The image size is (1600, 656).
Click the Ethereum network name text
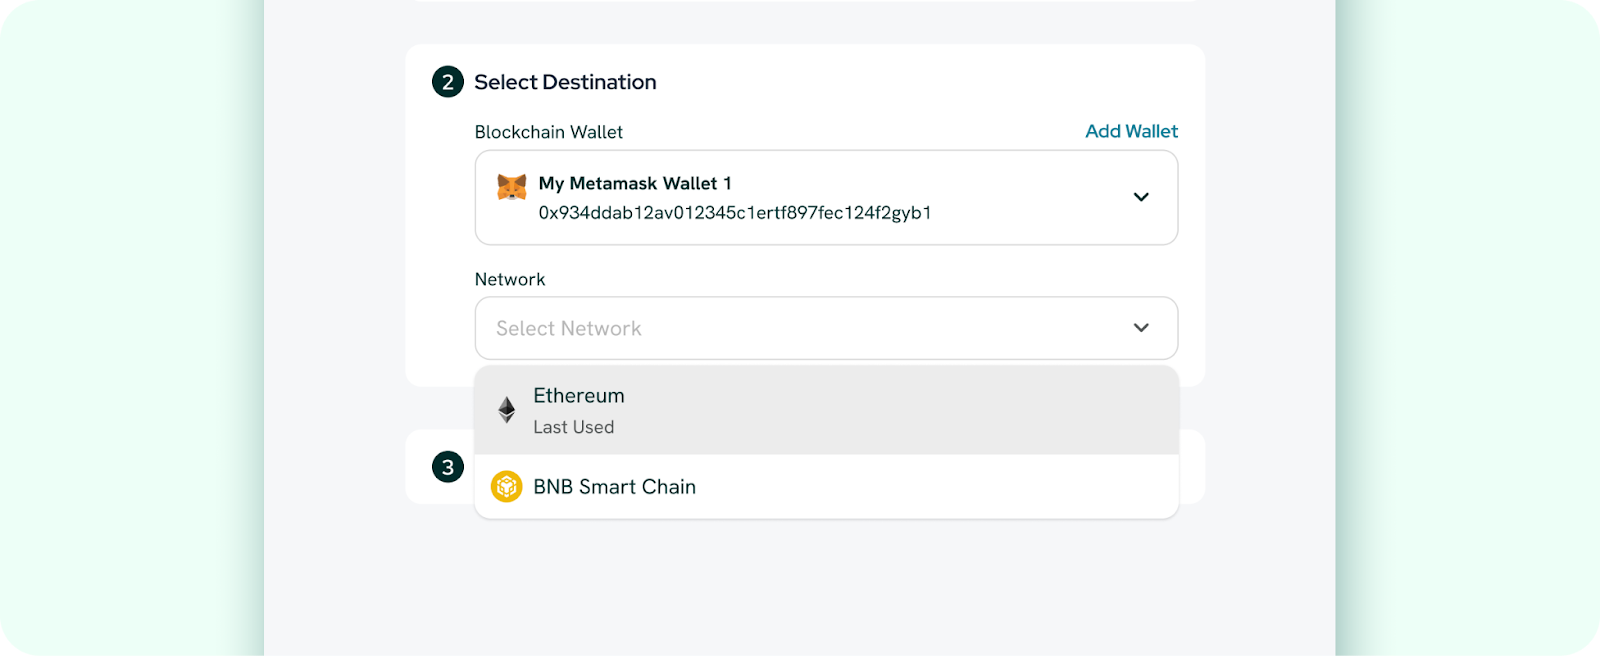coord(579,396)
